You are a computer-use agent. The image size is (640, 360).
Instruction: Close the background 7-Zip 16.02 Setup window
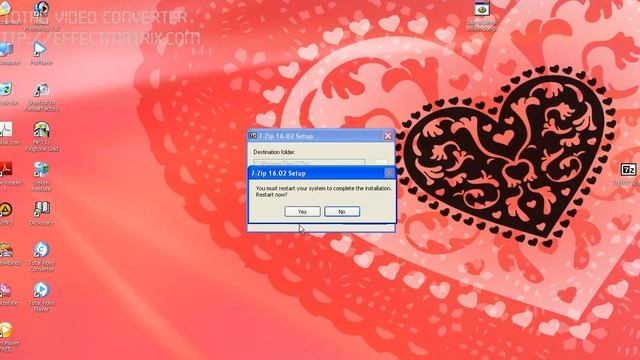[388, 136]
